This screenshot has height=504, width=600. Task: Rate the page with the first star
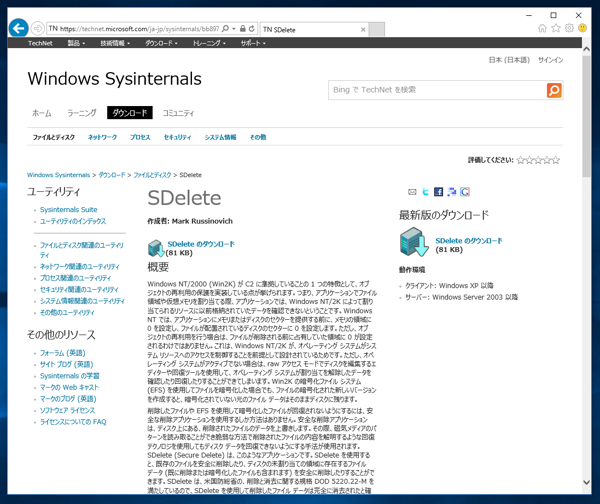coord(520,160)
